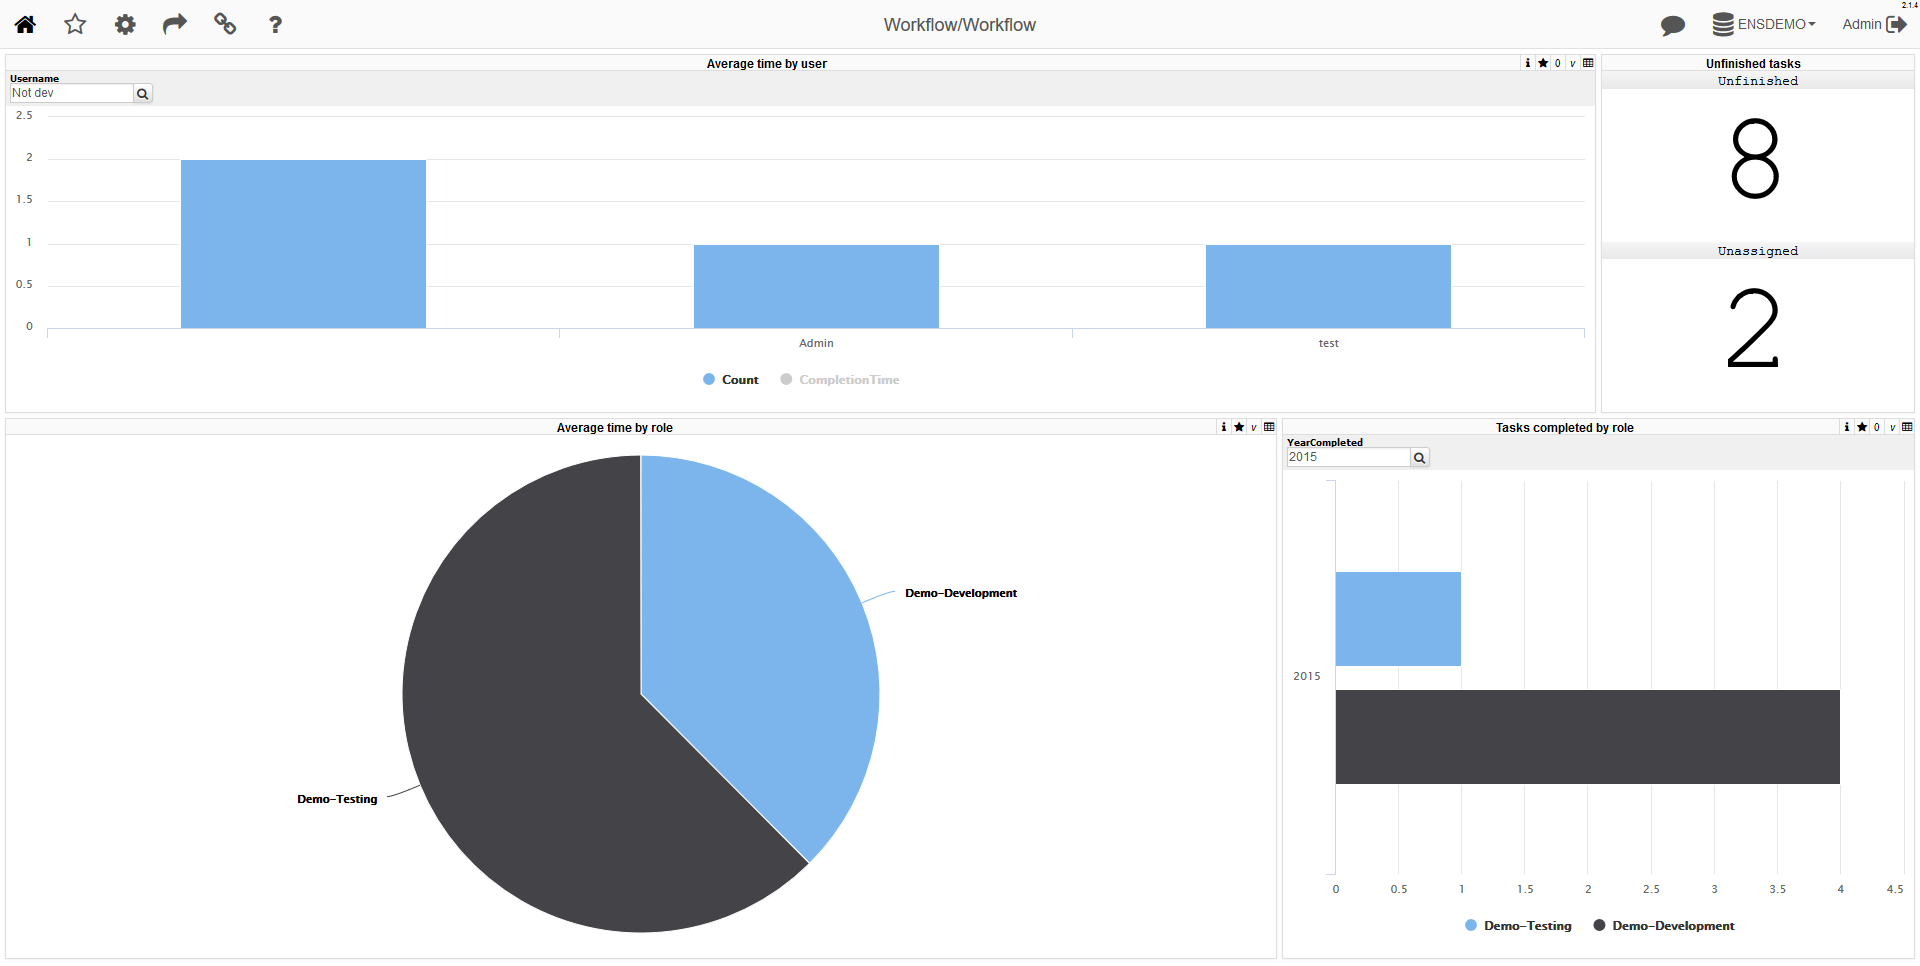The image size is (1920, 966).
Task: Select the Workflow/Workflow title
Action: coord(959,24)
